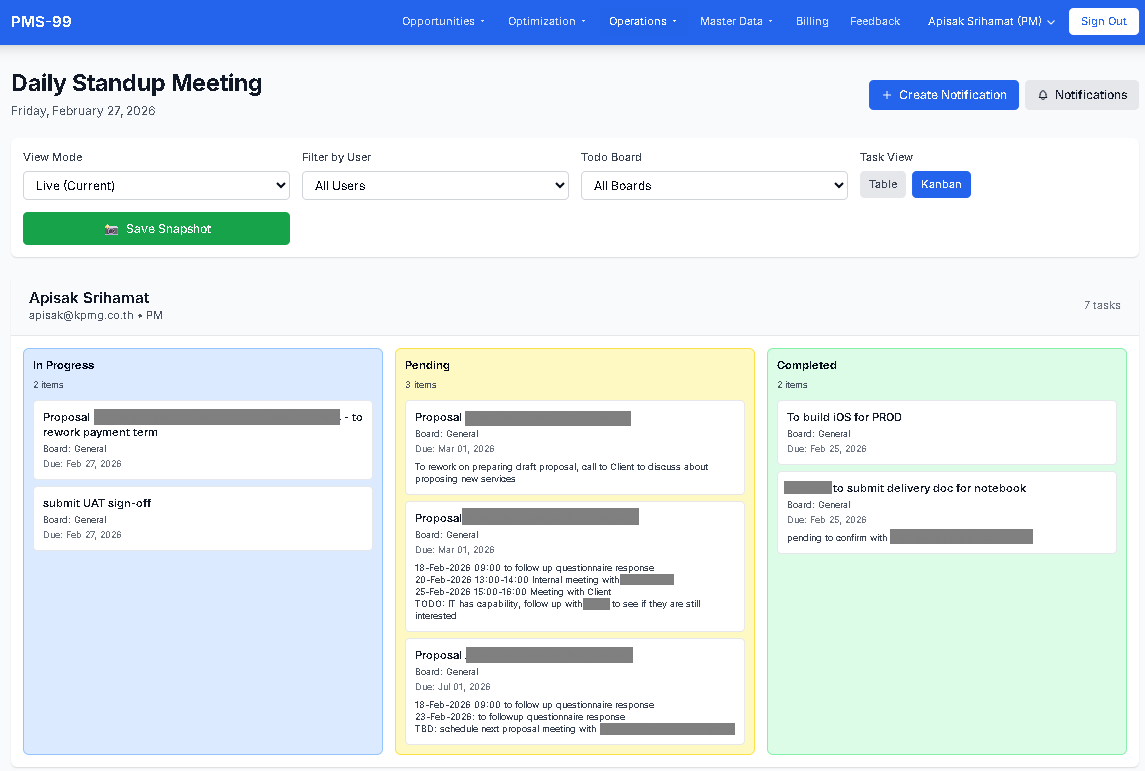Image resolution: width=1145 pixels, height=771 pixels.
Task: Open the Master Data menu
Action: [735, 21]
